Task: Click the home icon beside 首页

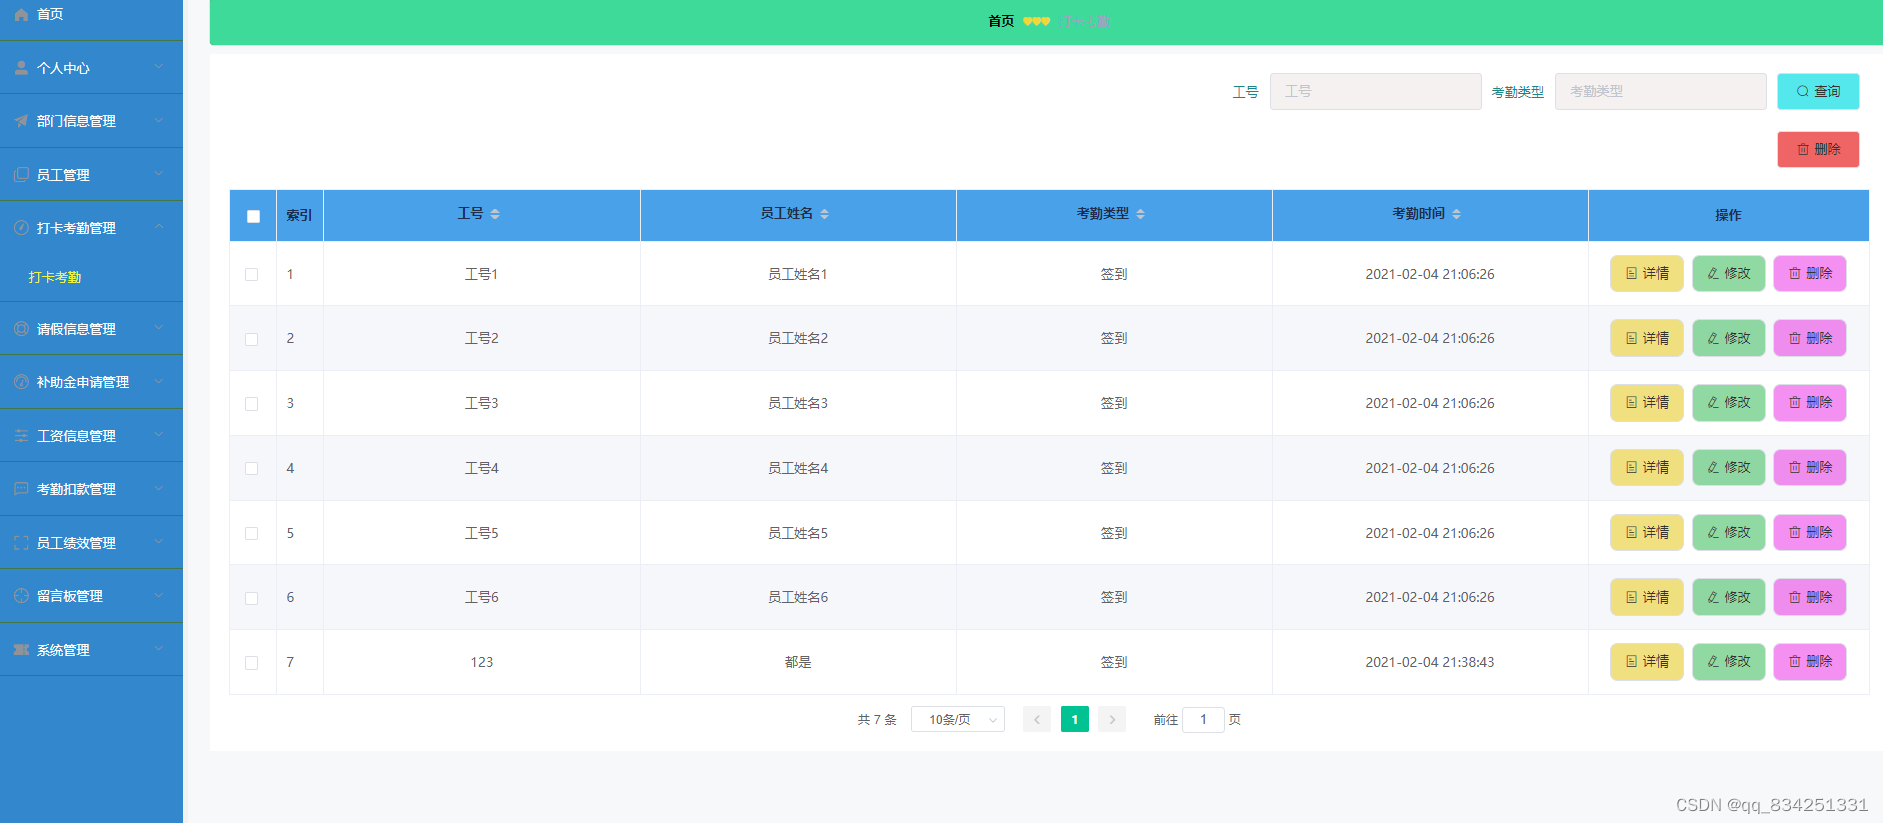Action: point(21,14)
